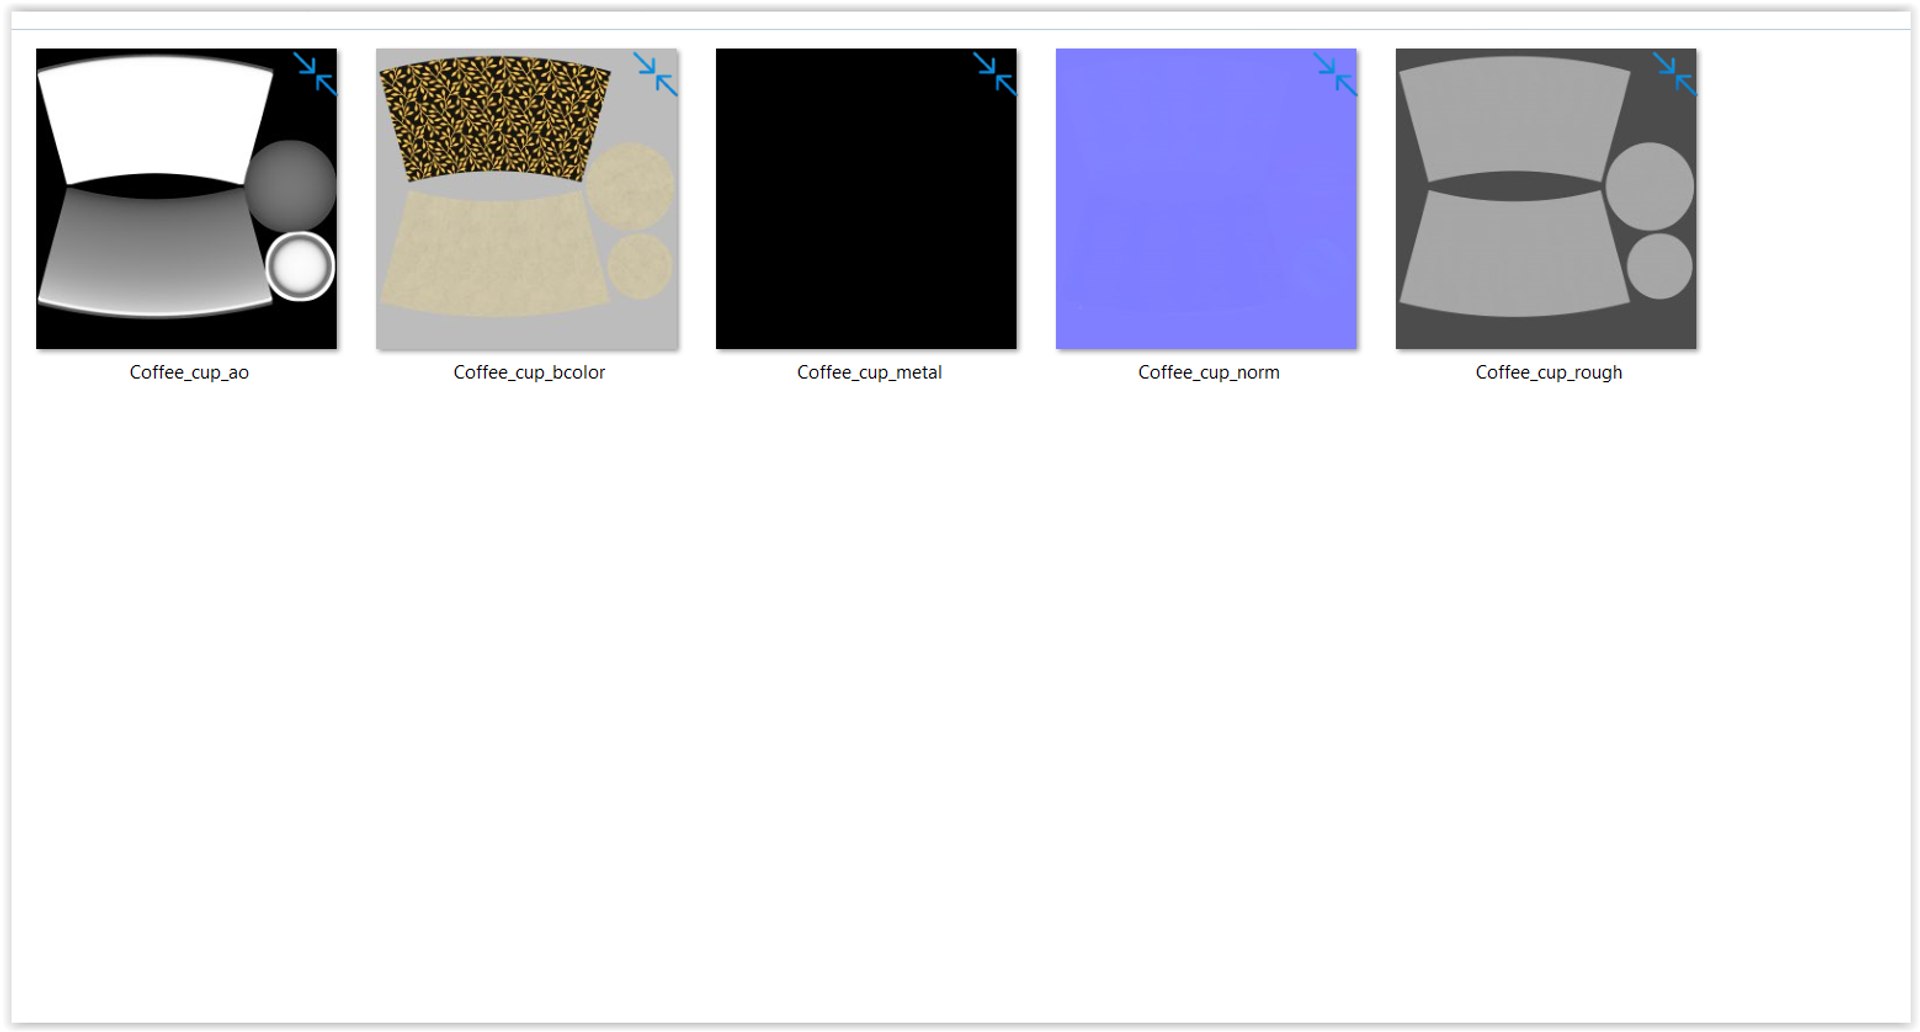This screenshot has width=1920, height=1032.
Task: Select the Coffee_cup_ao texture thumbnail
Action: coord(186,198)
